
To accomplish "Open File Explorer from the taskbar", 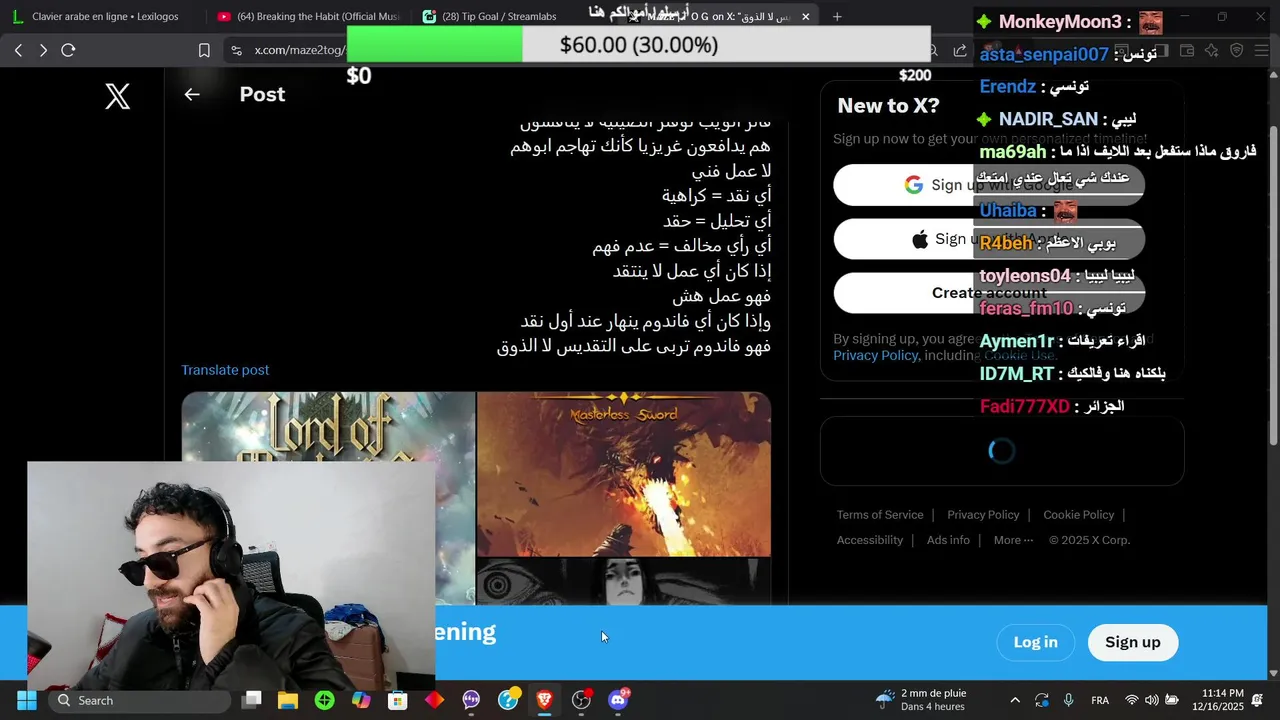I will pos(288,700).
